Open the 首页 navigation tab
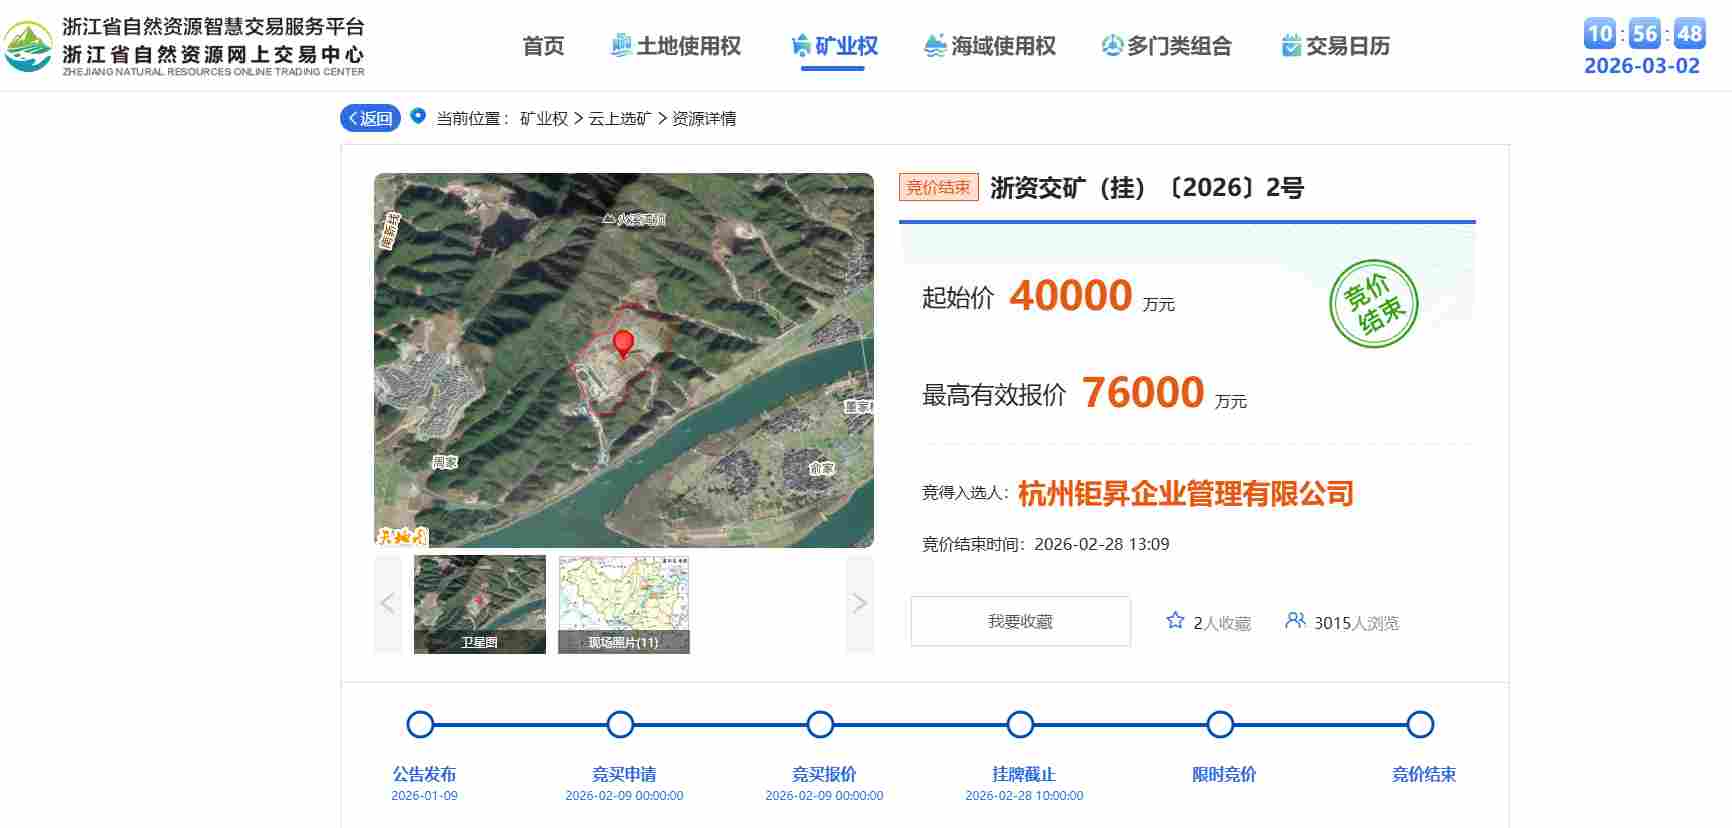1732x828 pixels. (544, 46)
